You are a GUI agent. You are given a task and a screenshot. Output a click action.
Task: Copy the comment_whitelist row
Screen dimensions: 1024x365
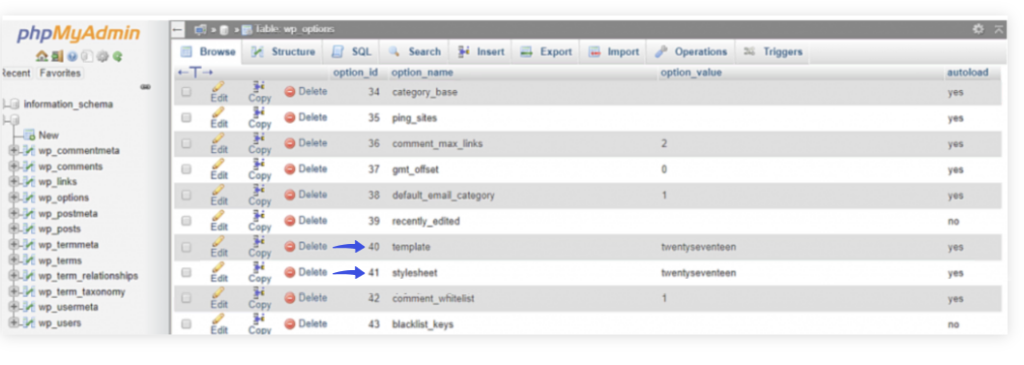pyautogui.click(x=259, y=298)
